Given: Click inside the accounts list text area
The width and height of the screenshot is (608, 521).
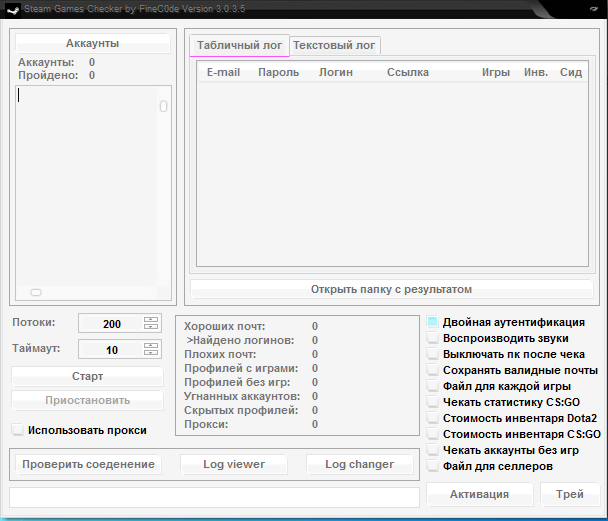Looking at the screenshot, I should pos(86,186).
